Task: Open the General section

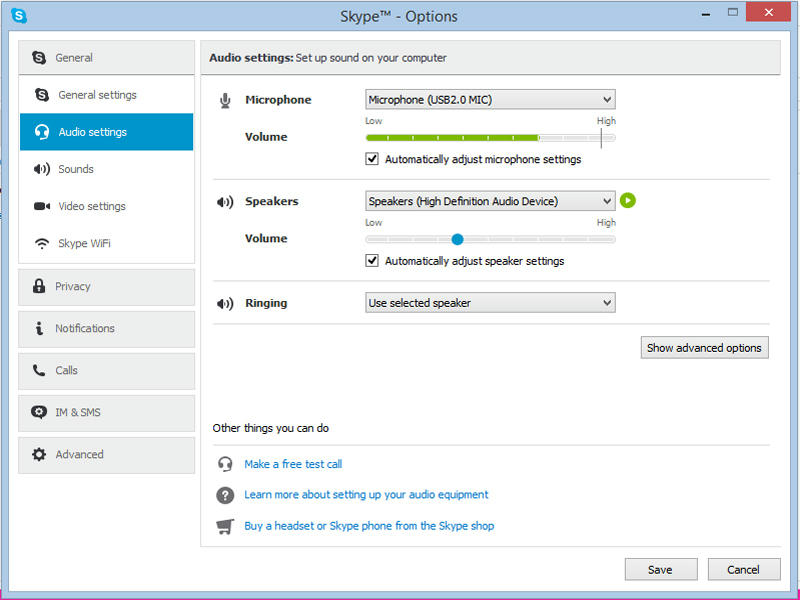Action: (107, 58)
